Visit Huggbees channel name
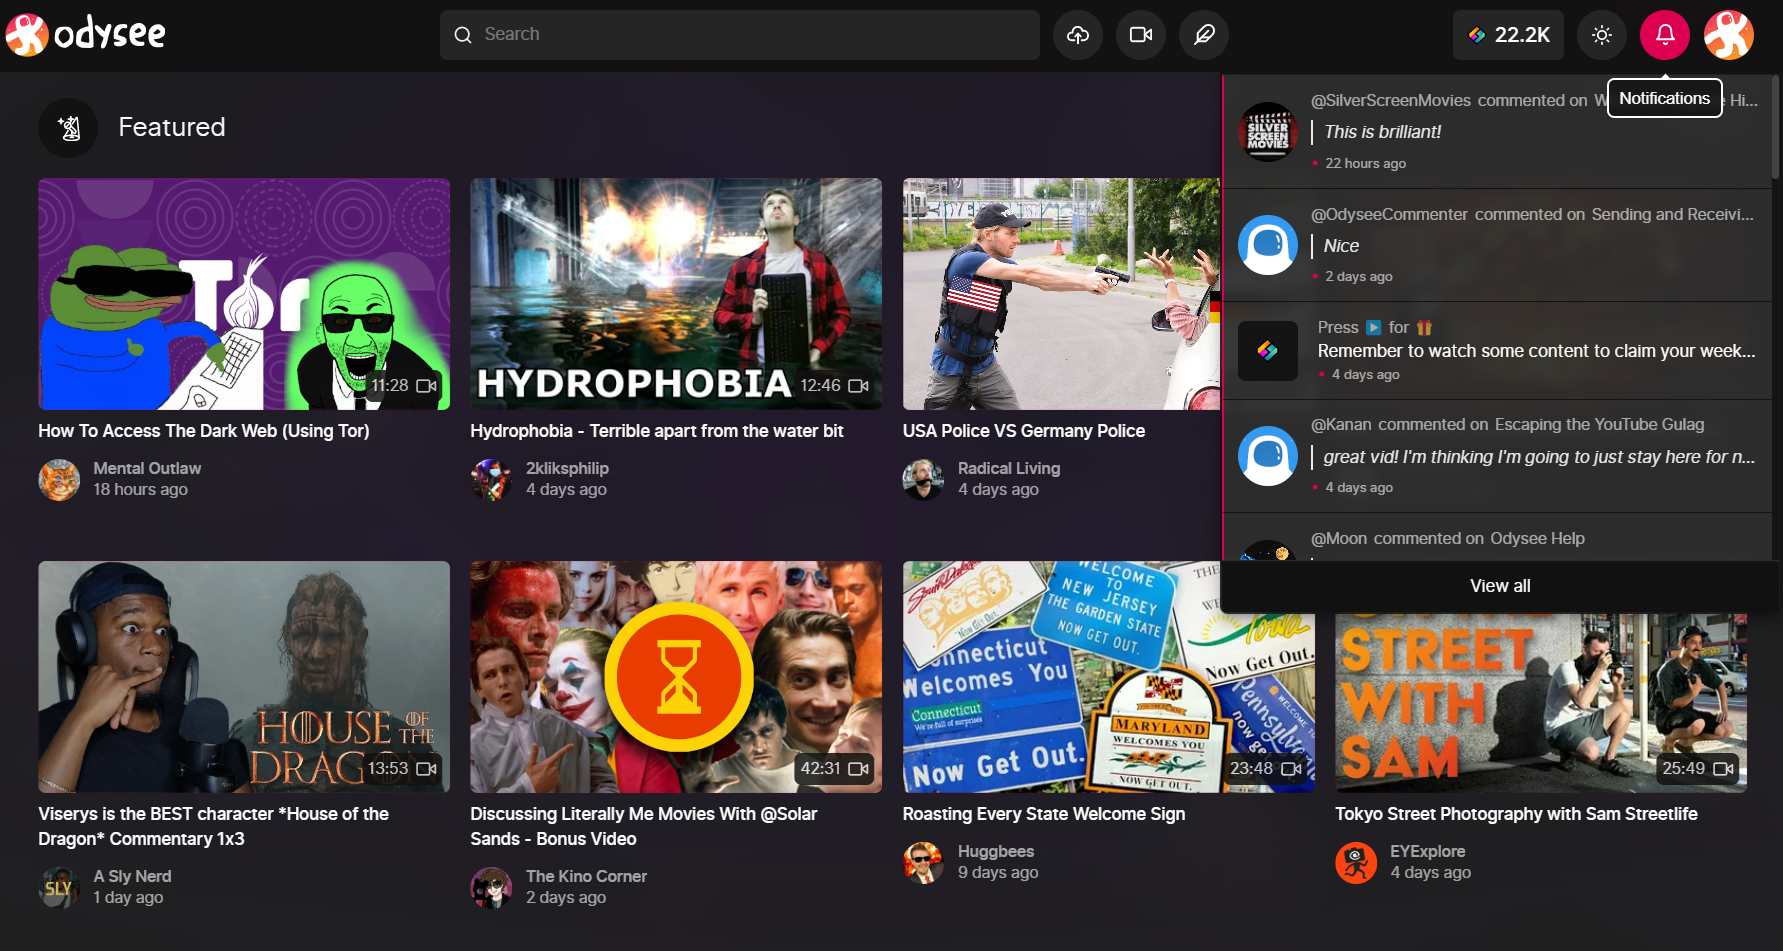The height and width of the screenshot is (951, 1783). click(x=996, y=851)
